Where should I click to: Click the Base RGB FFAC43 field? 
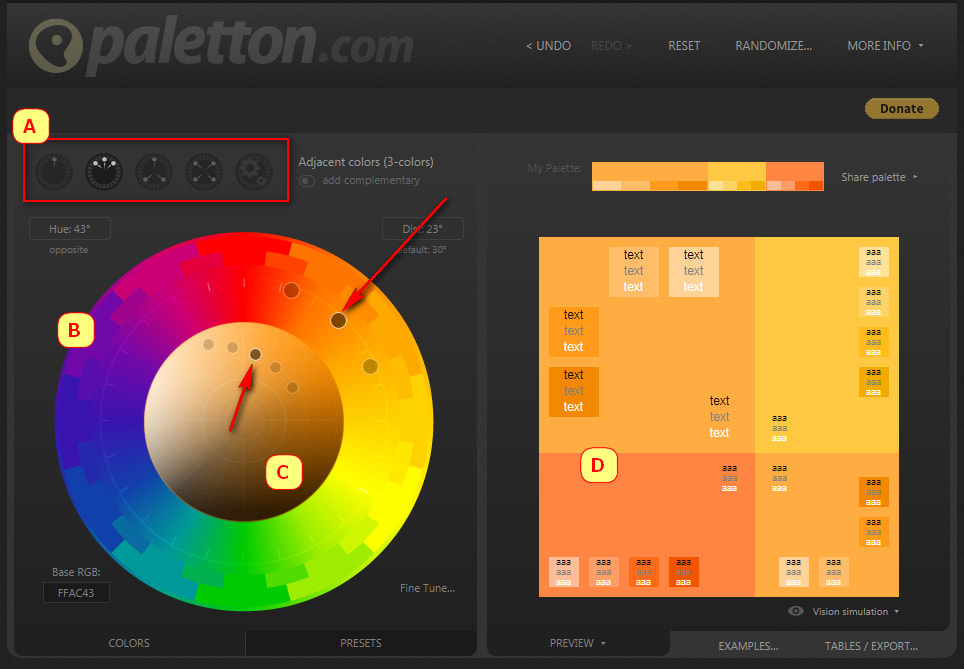(x=76, y=593)
